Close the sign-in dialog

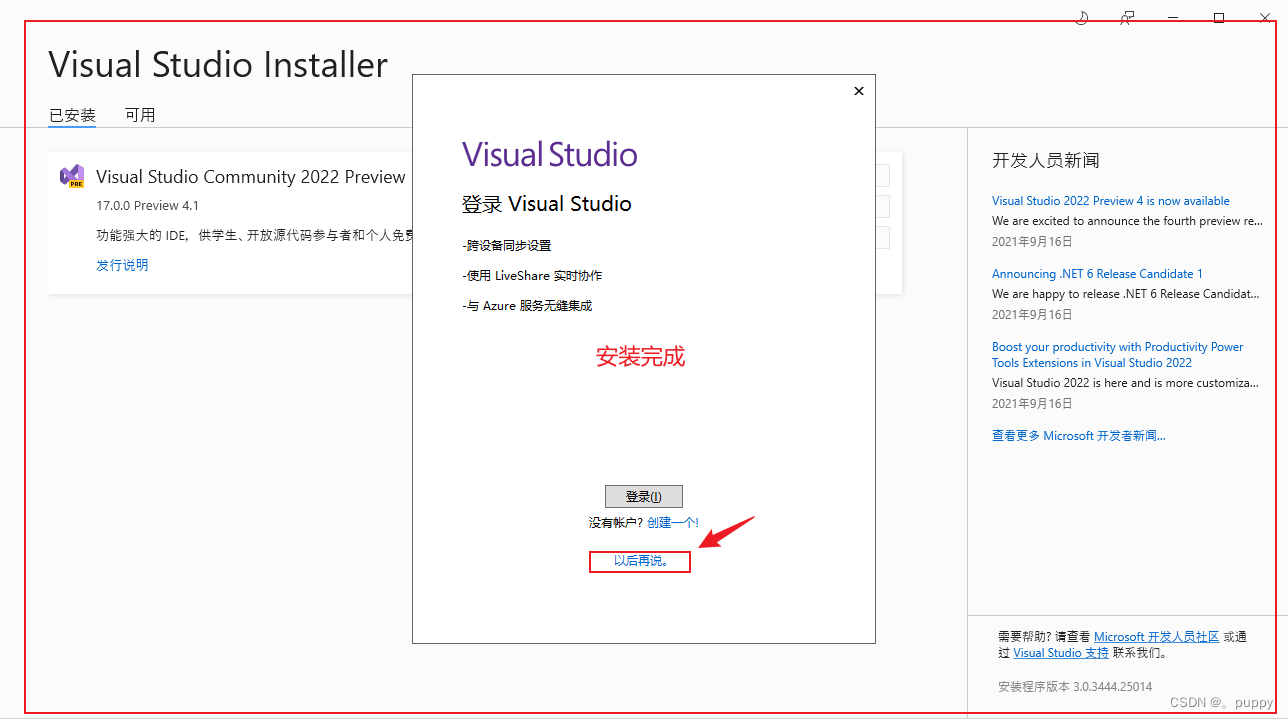tap(858, 90)
